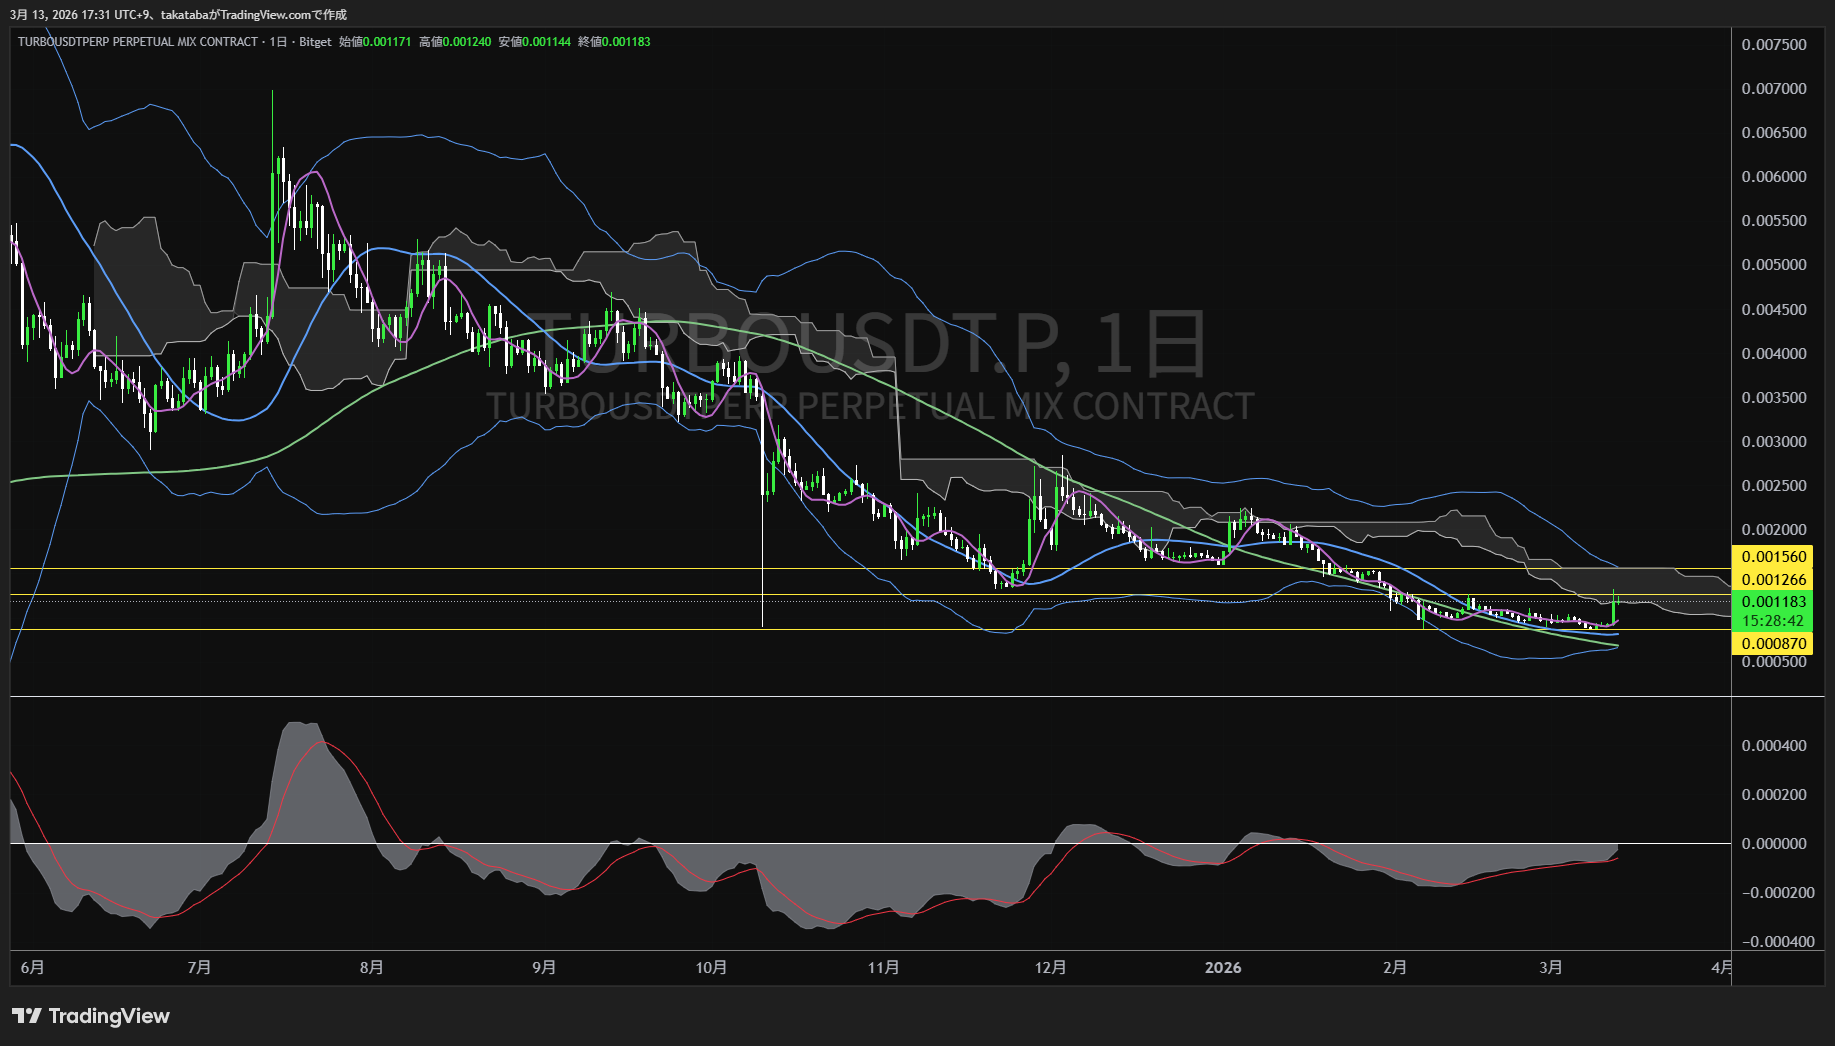
Task: Click the 15:28:42 candle countdown timer
Action: [1773, 621]
